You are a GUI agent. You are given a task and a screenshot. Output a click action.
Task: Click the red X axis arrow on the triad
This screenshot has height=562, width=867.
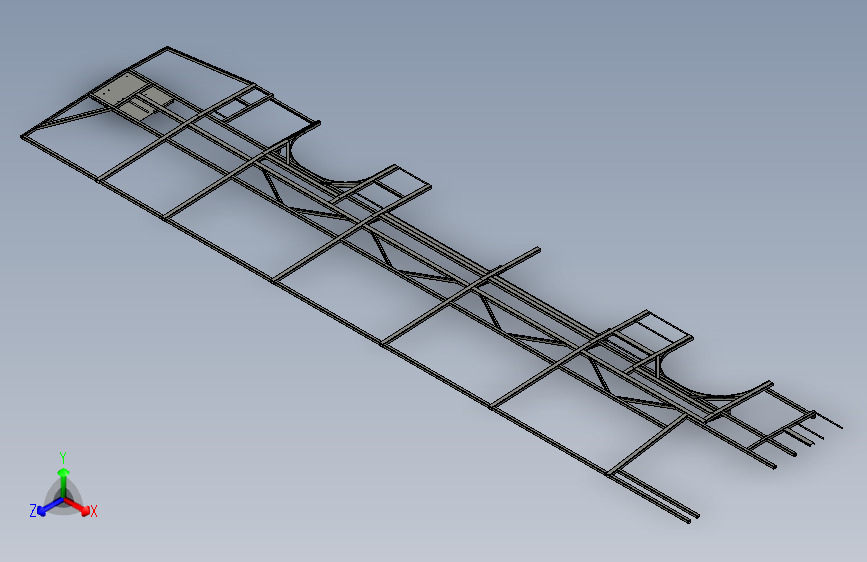(77, 506)
